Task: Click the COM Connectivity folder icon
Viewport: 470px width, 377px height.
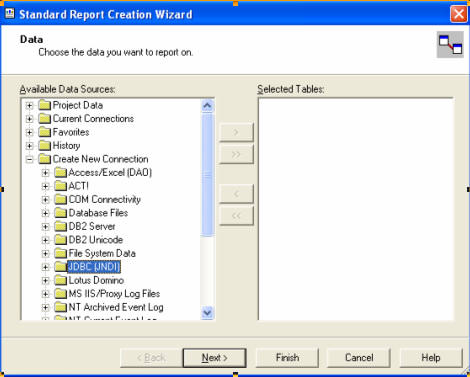Action: point(60,199)
